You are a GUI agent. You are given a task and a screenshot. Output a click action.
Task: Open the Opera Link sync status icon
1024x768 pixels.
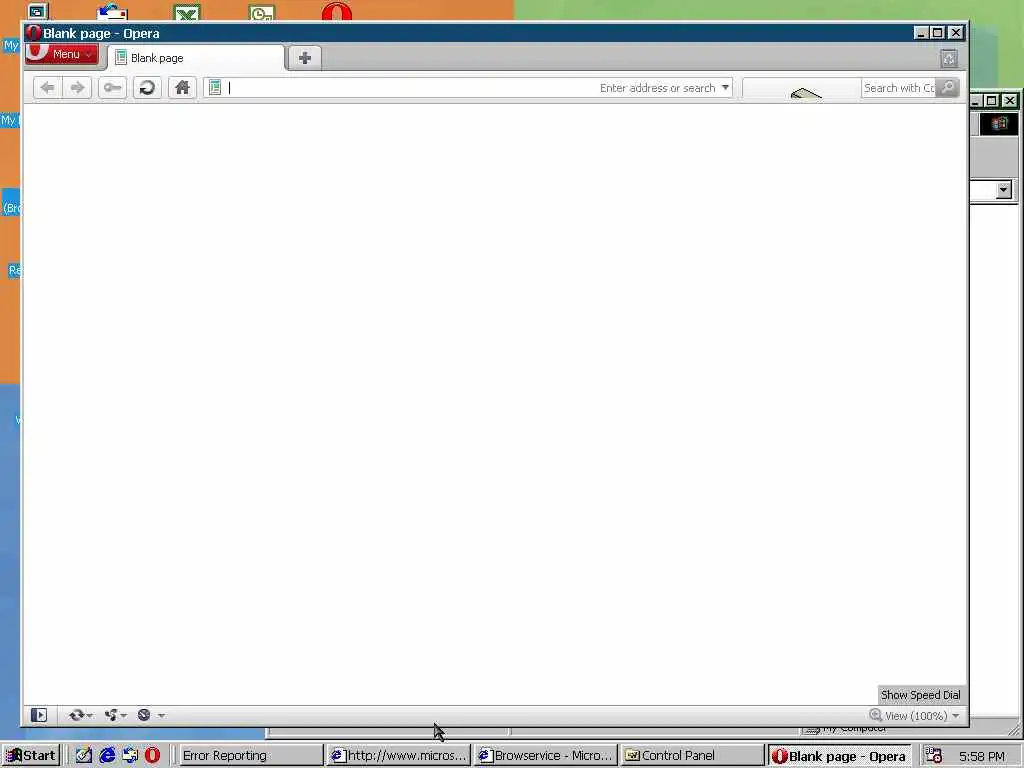(x=76, y=715)
